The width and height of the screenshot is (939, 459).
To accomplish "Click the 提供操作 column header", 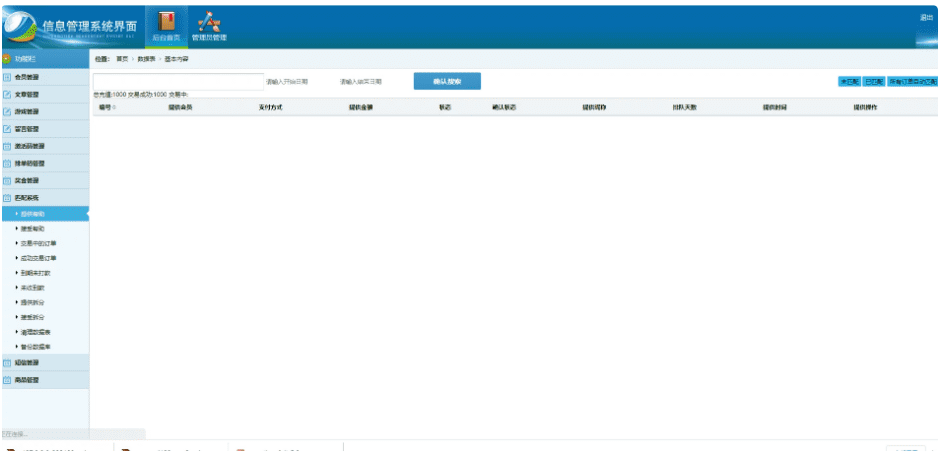I will 865,107.
